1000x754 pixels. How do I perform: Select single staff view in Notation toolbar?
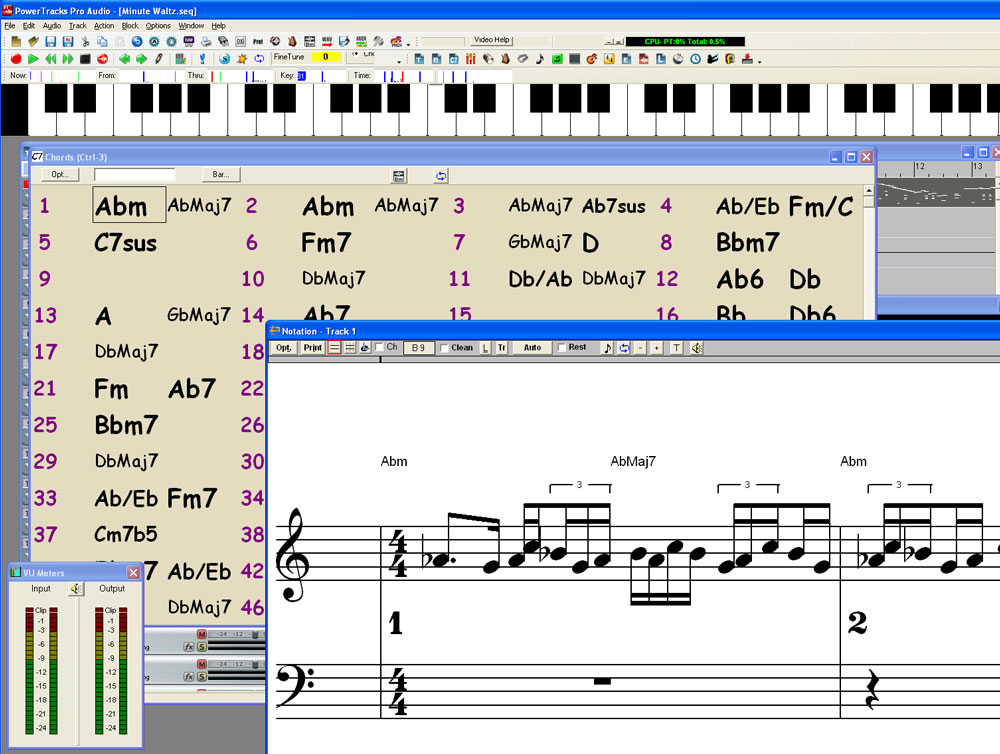click(x=334, y=348)
